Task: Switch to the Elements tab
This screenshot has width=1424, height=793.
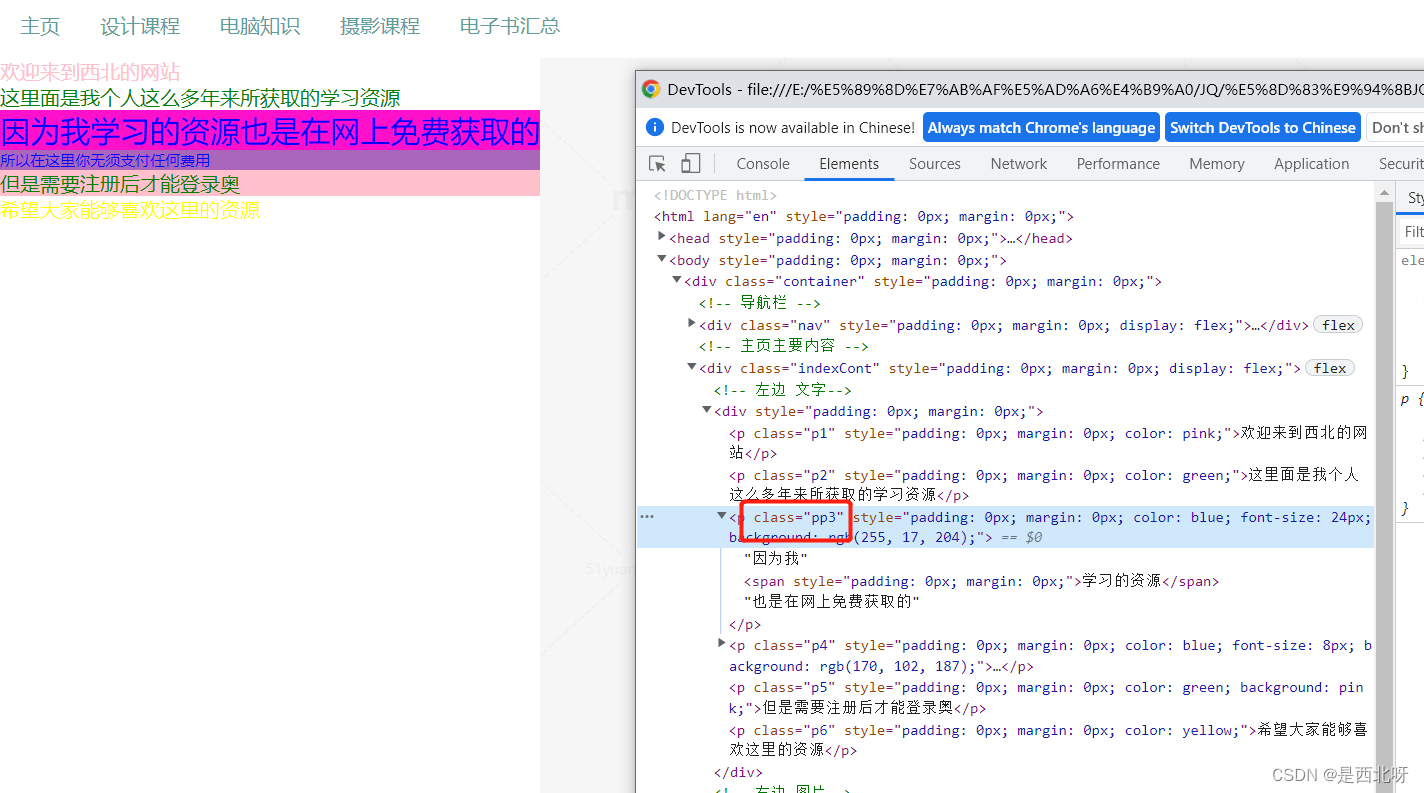Action: (x=849, y=164)
